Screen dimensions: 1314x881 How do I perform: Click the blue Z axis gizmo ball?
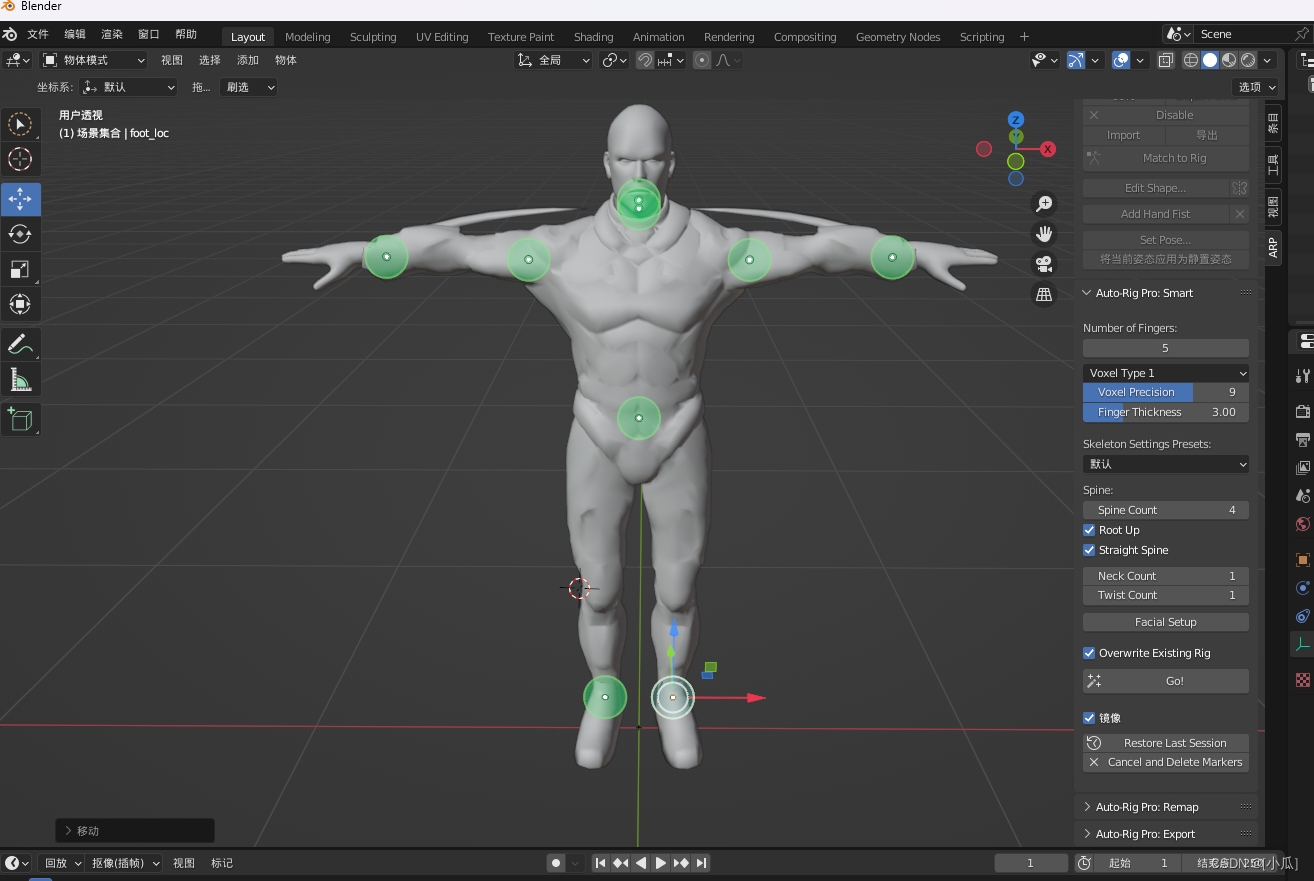pos(1015,119)
